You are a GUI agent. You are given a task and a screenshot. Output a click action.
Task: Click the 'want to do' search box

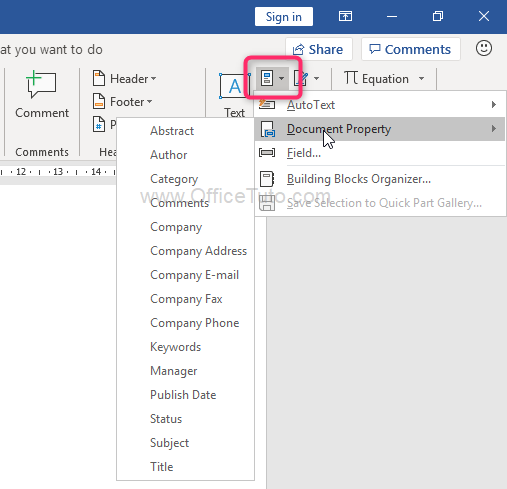[x=51, y=49]
